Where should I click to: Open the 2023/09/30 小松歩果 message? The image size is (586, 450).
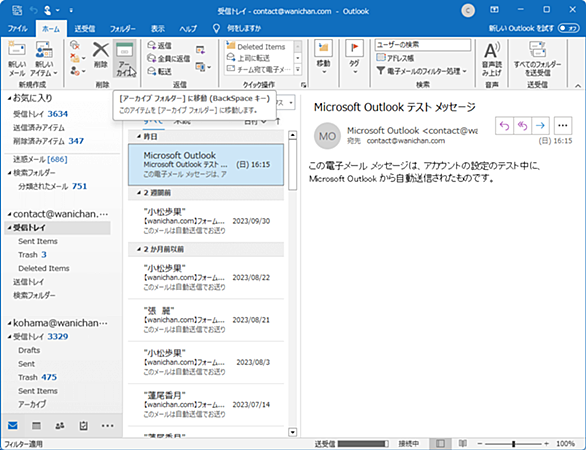[206, 221]
